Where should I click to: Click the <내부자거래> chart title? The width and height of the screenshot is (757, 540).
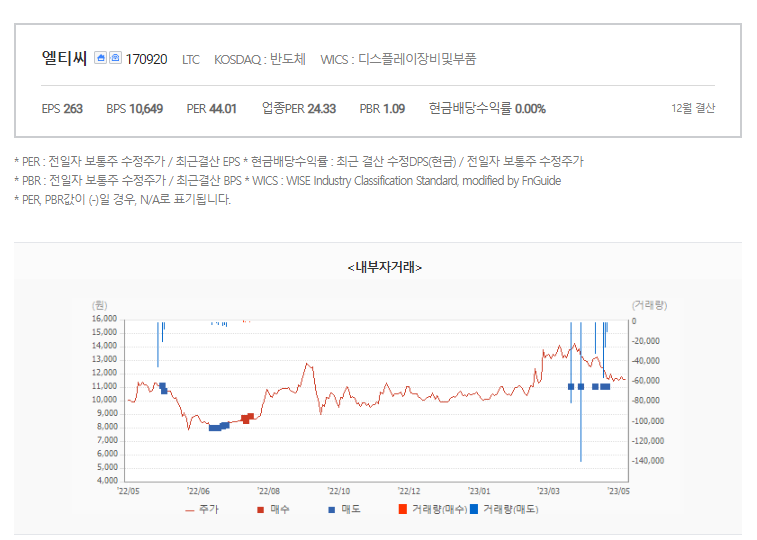tap(385, 267)
